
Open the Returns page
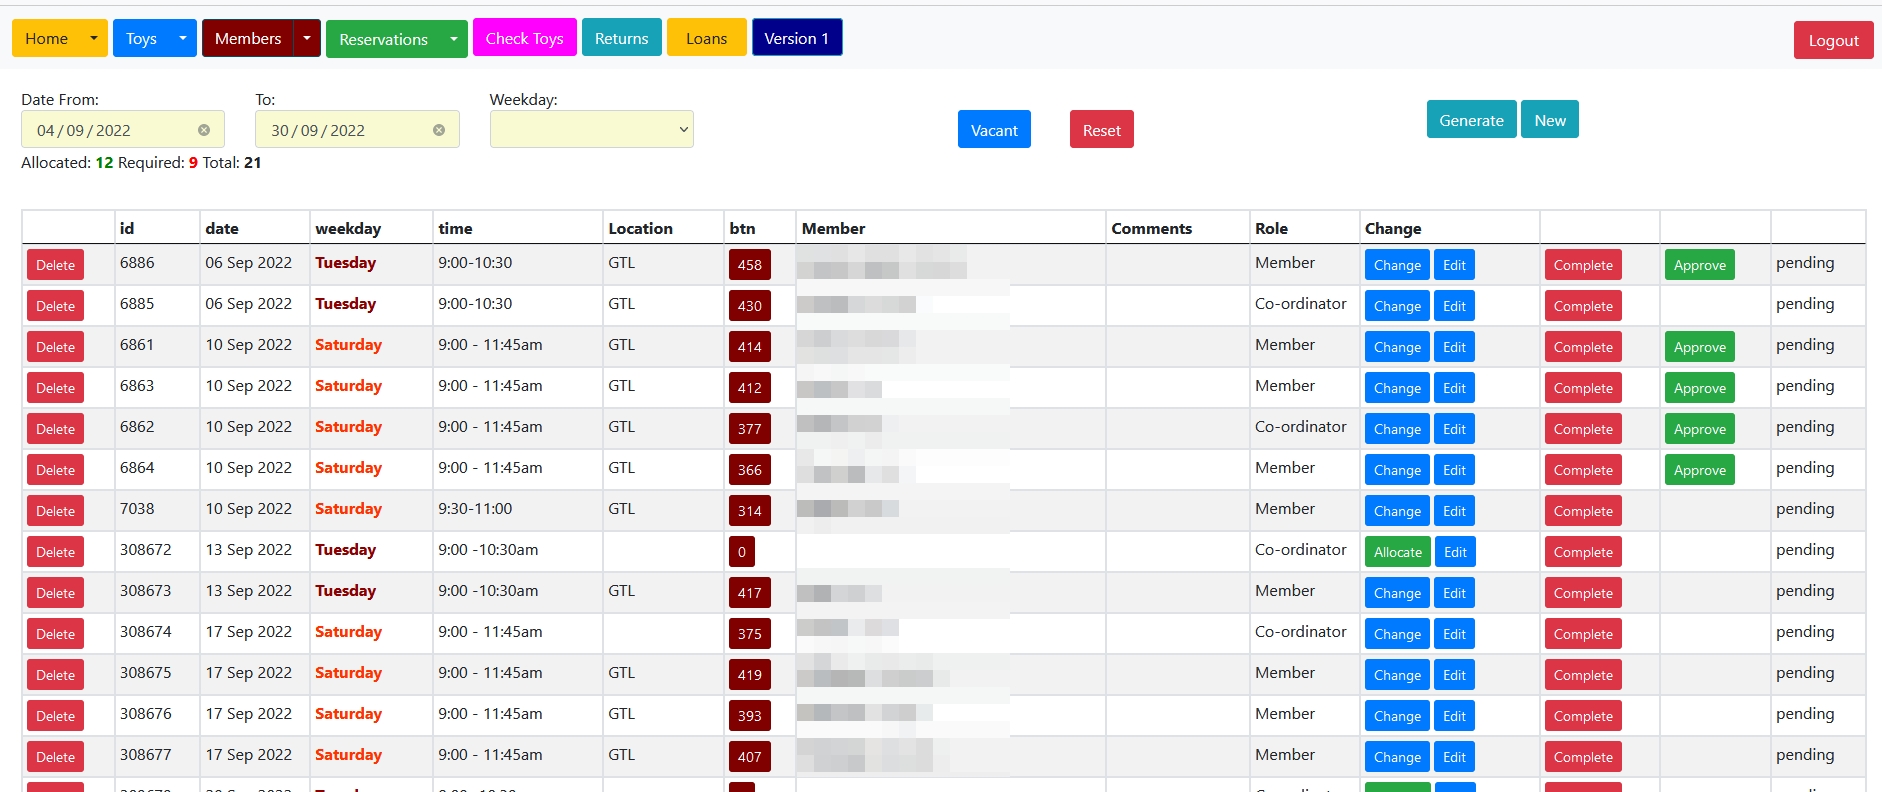(x=621, y=38)
